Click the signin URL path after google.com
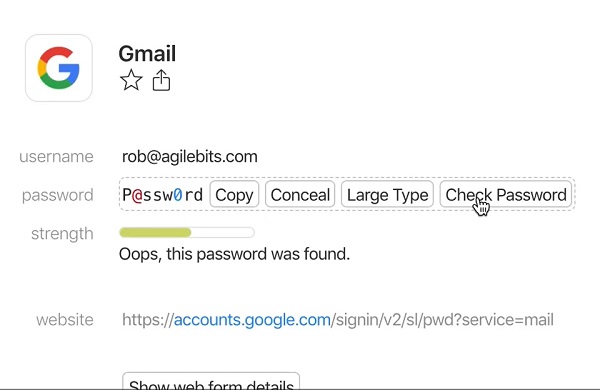 point(442,320)
